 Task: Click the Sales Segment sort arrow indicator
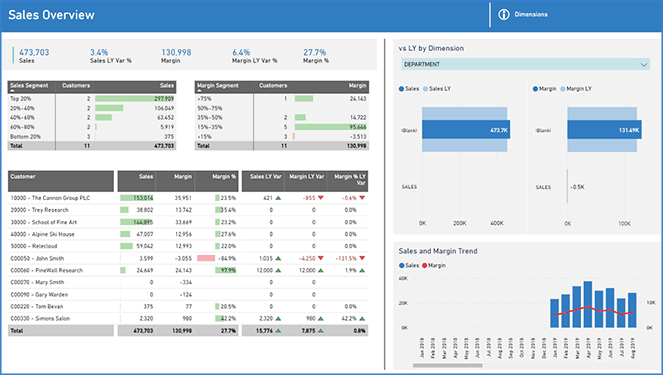tap(12, 91)
